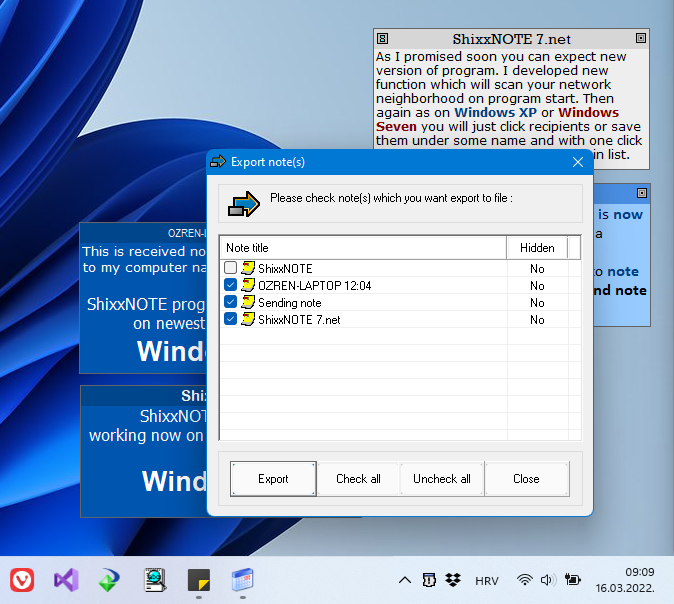The width and height of the screenshot is (674, 604).
Task: Check the ShixxNOTE row checkbox
Action: (x=230, y=268)
